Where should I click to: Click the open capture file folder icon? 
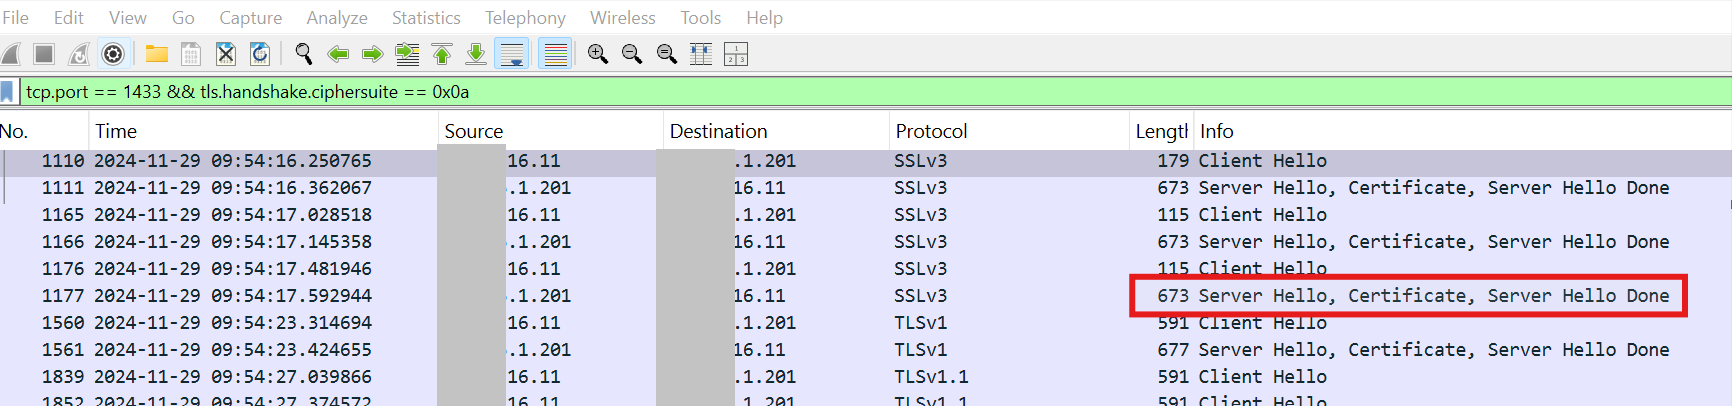(x=156, y=54)
